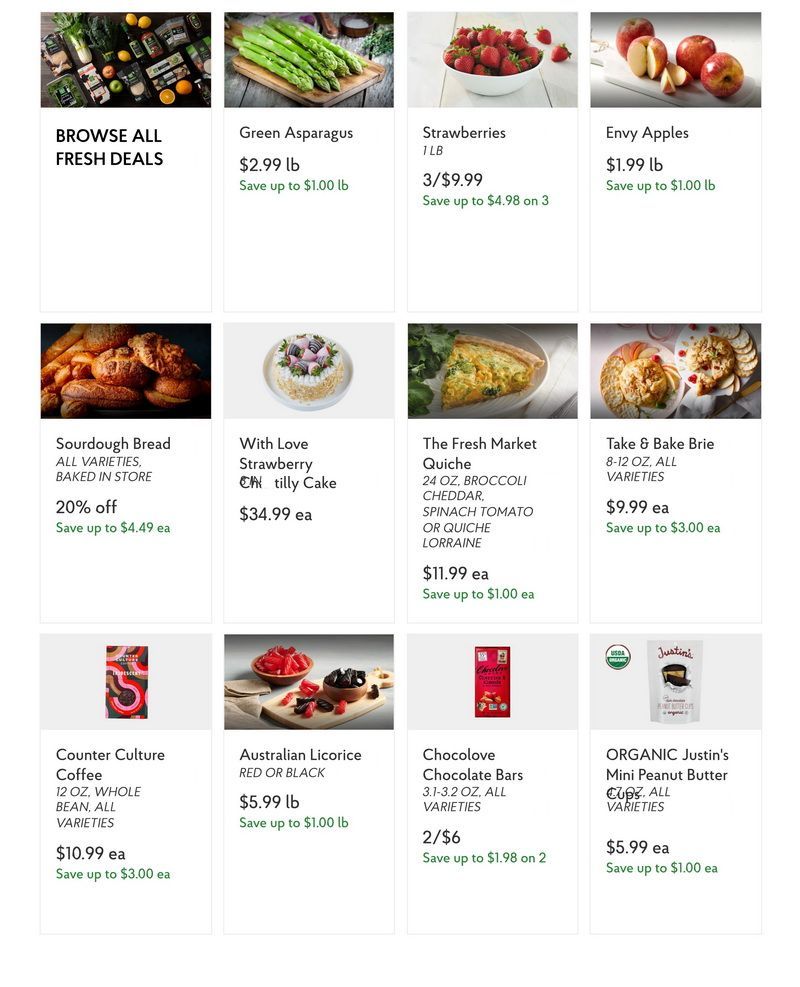Click the Counter Culture Coffee title

(x=110, y=765)
